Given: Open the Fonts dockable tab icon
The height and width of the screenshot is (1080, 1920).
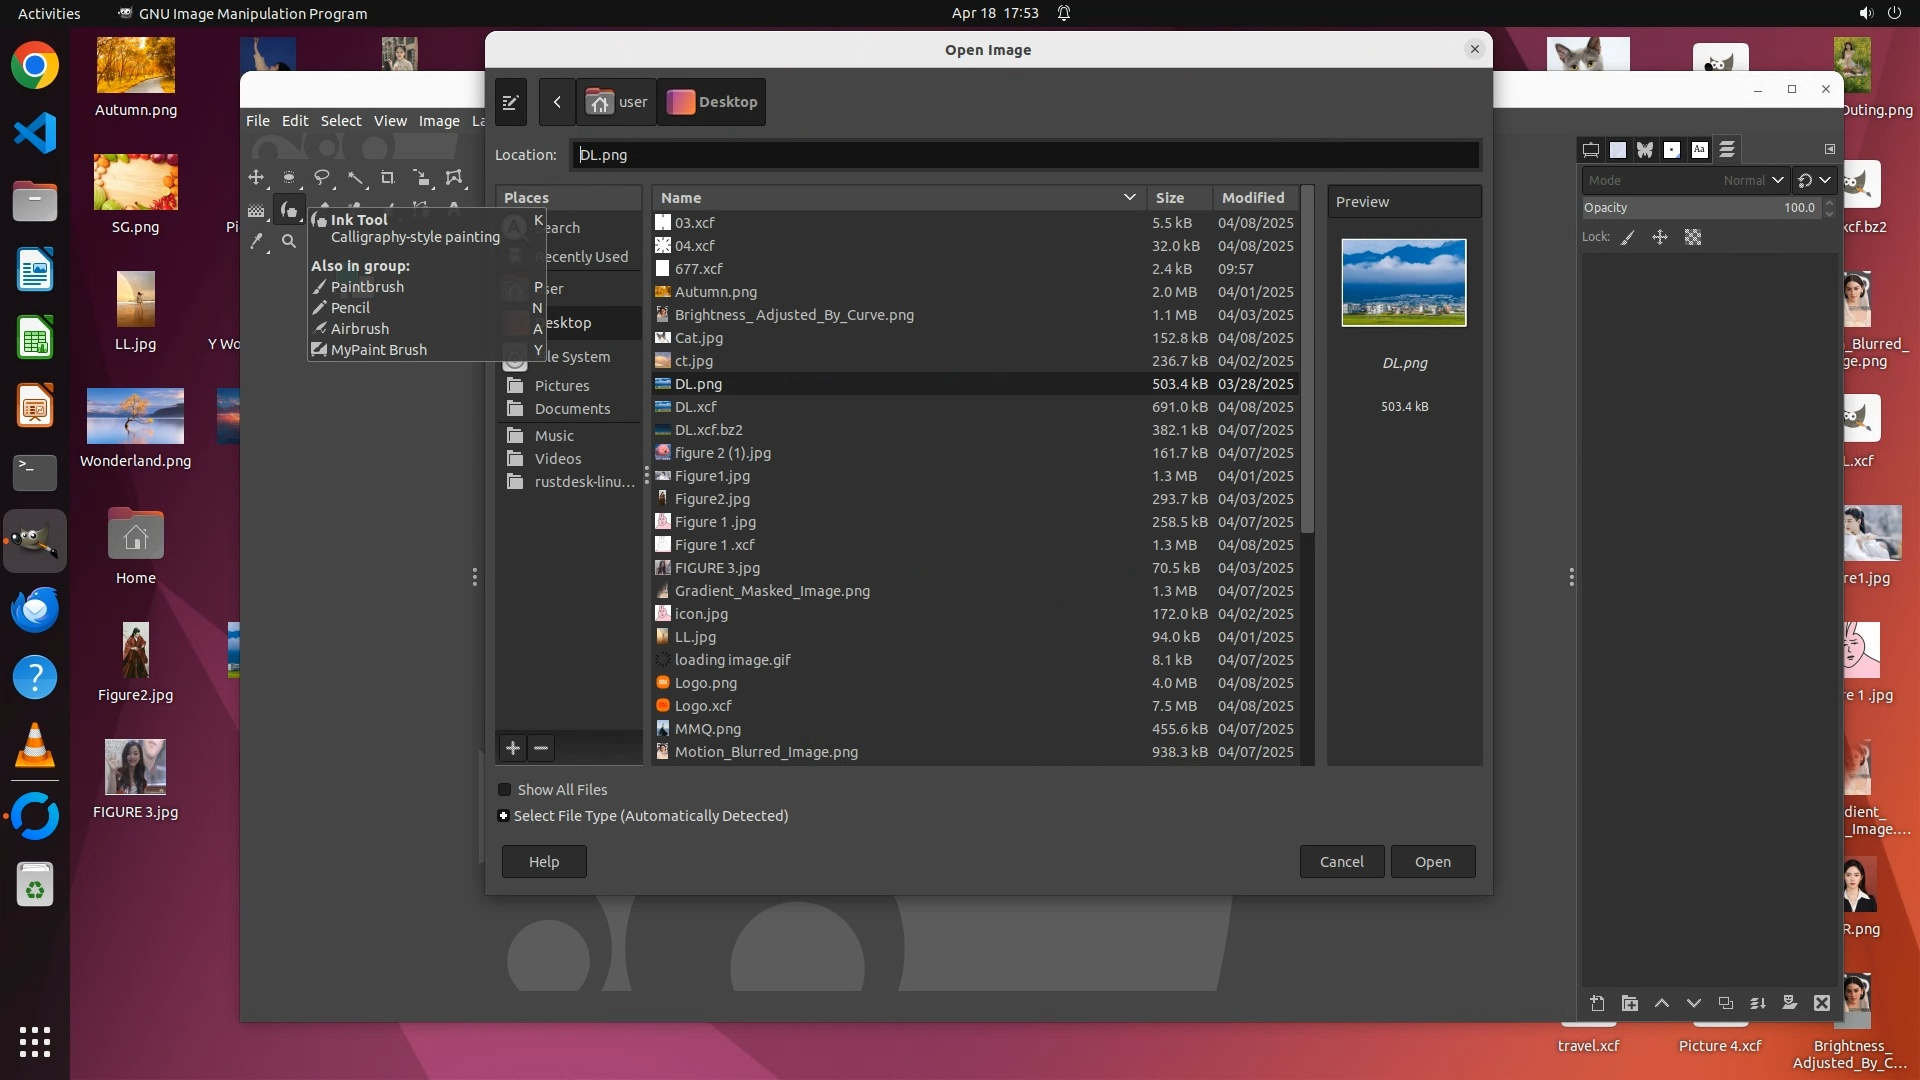Looking at the screenshot, I should [x=1699, y=150].
